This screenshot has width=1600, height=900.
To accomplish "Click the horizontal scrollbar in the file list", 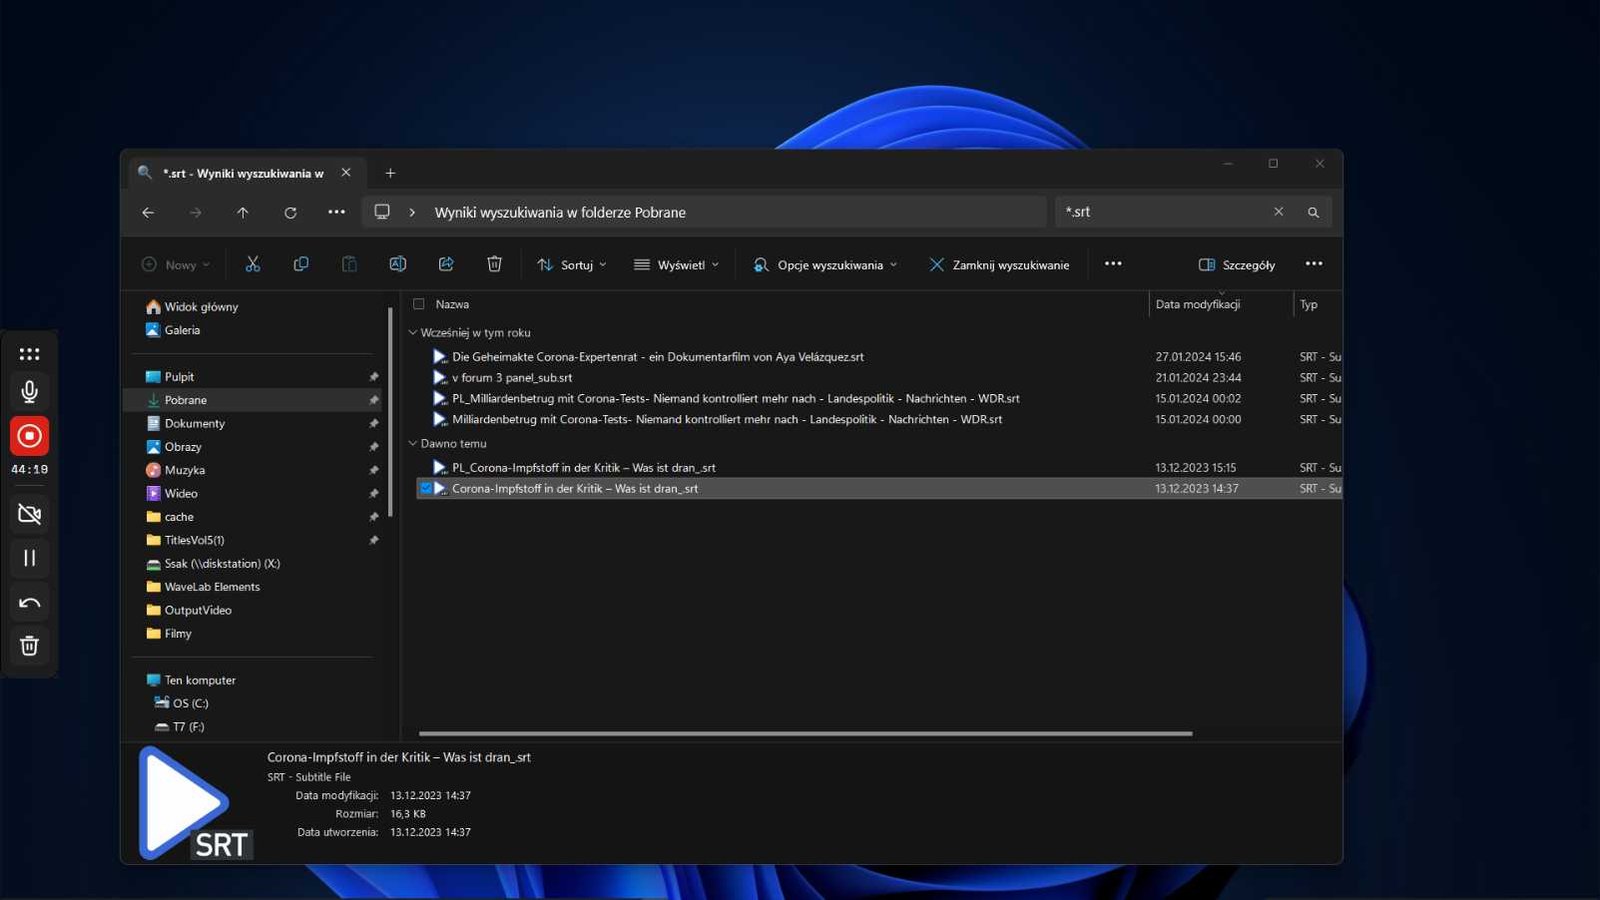I will click(806, 733).
